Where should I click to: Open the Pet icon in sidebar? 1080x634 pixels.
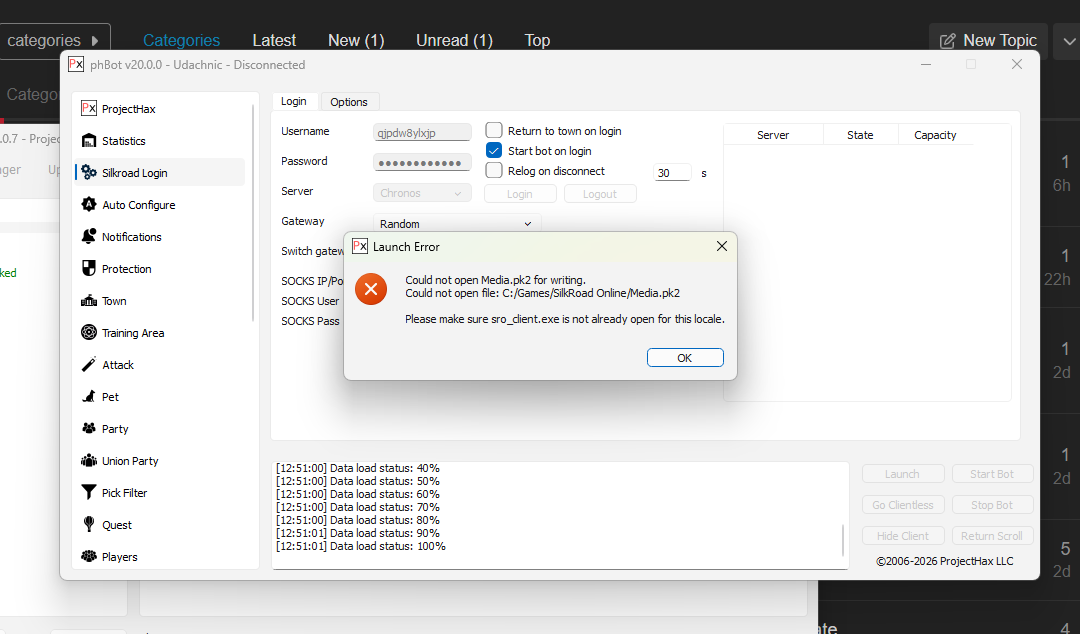tap(89, 397)
